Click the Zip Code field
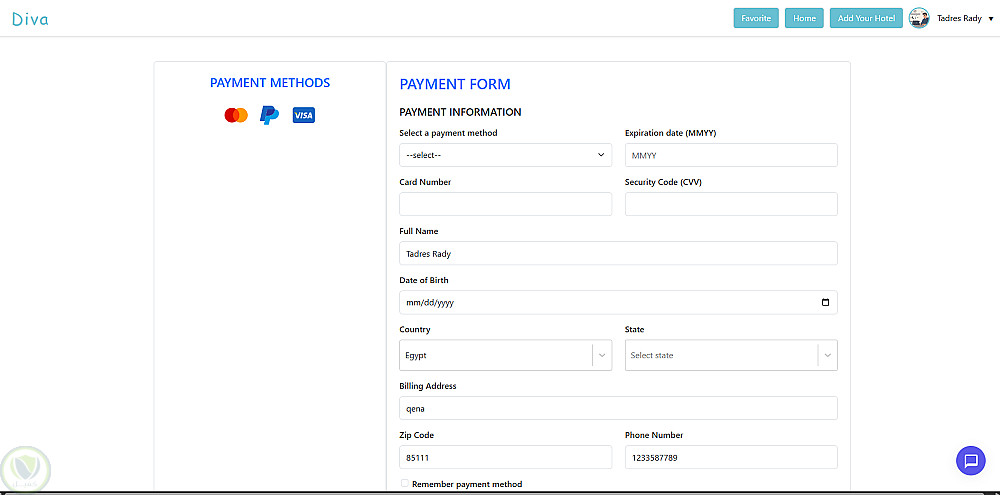1000x495 pixels. (505, 457)
